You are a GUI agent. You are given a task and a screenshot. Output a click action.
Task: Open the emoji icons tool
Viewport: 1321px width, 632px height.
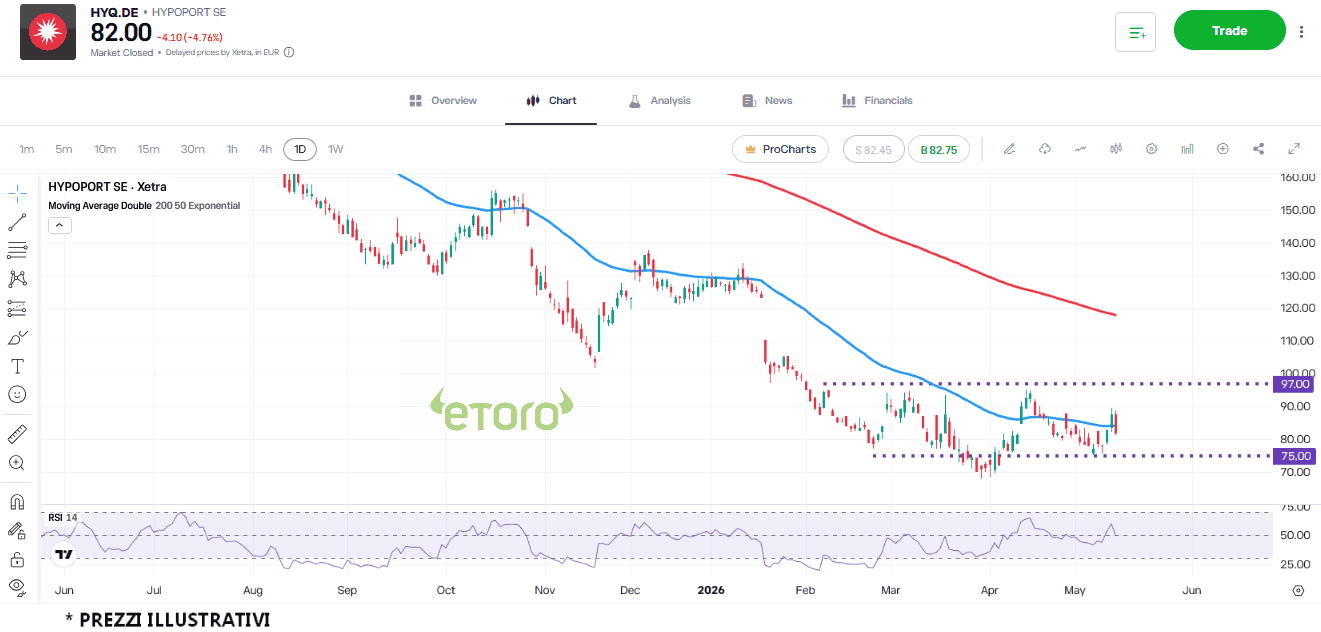click(x=17, y=394)
